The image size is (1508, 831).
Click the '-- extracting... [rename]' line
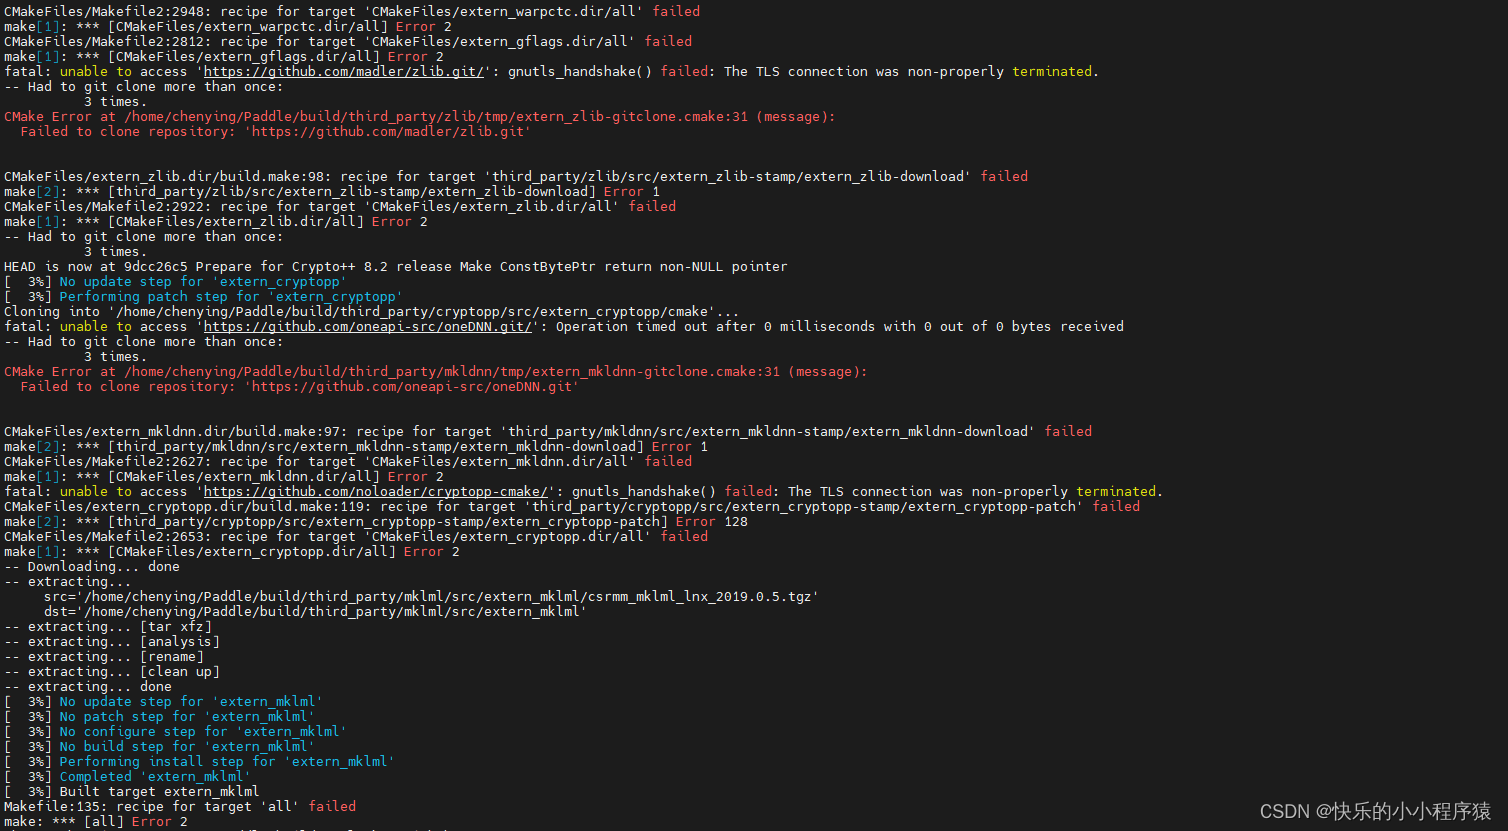coord(104,657)
